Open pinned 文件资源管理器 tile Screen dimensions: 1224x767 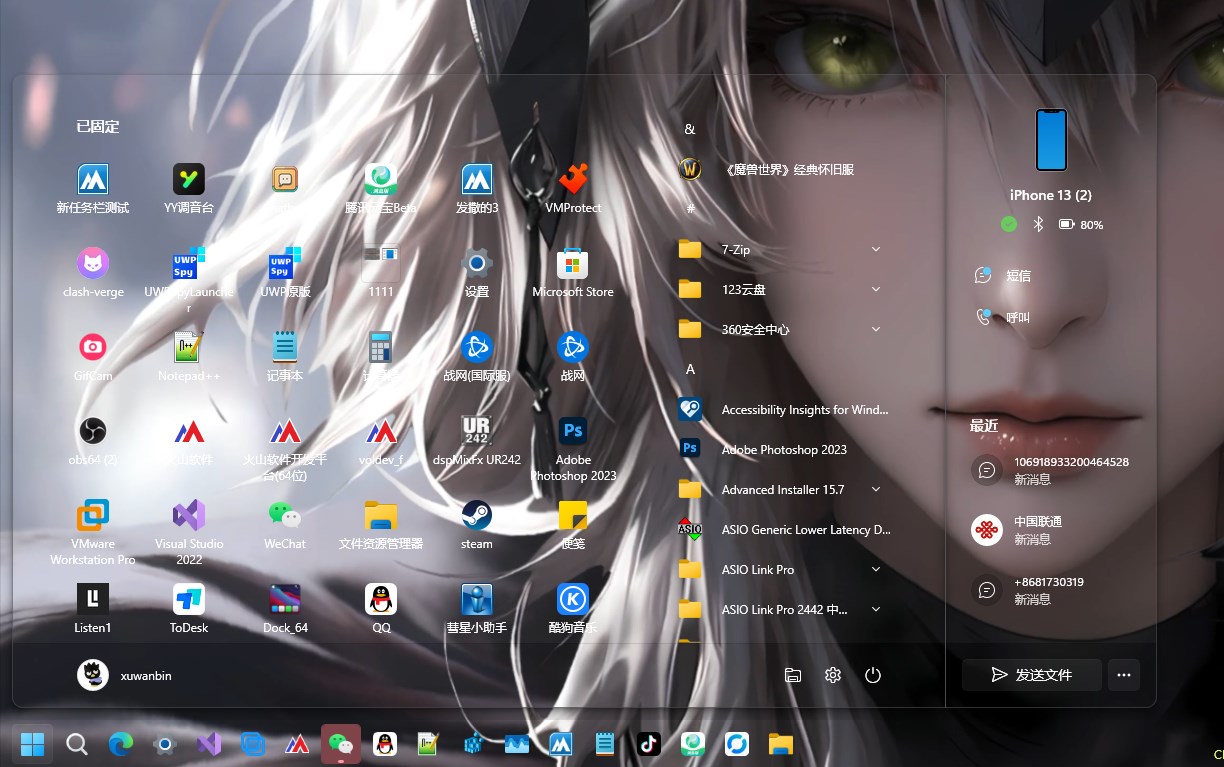pos(381,525)
